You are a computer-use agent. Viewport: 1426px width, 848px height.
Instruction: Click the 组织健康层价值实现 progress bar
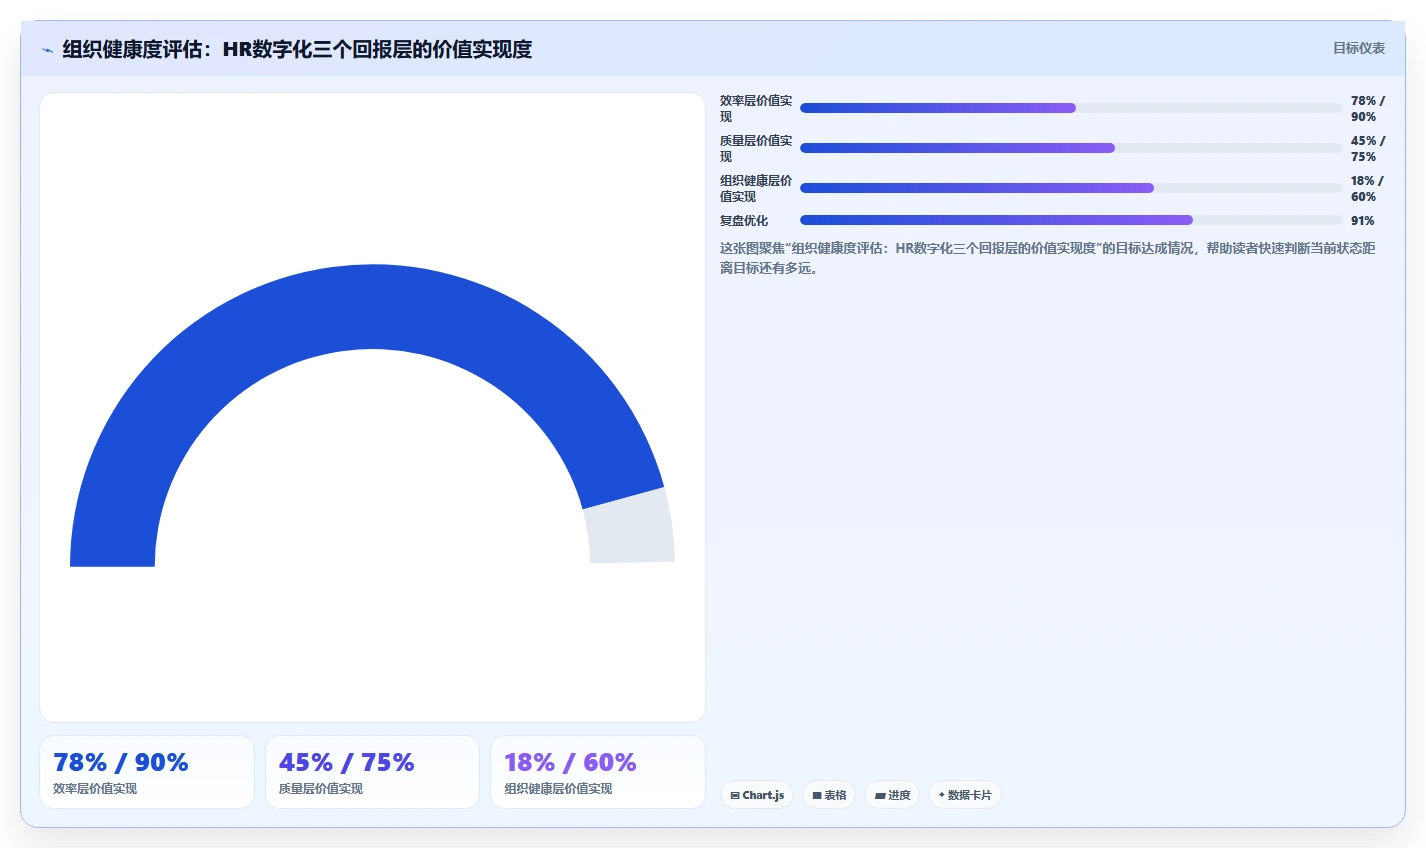(x=1071, y=188)
